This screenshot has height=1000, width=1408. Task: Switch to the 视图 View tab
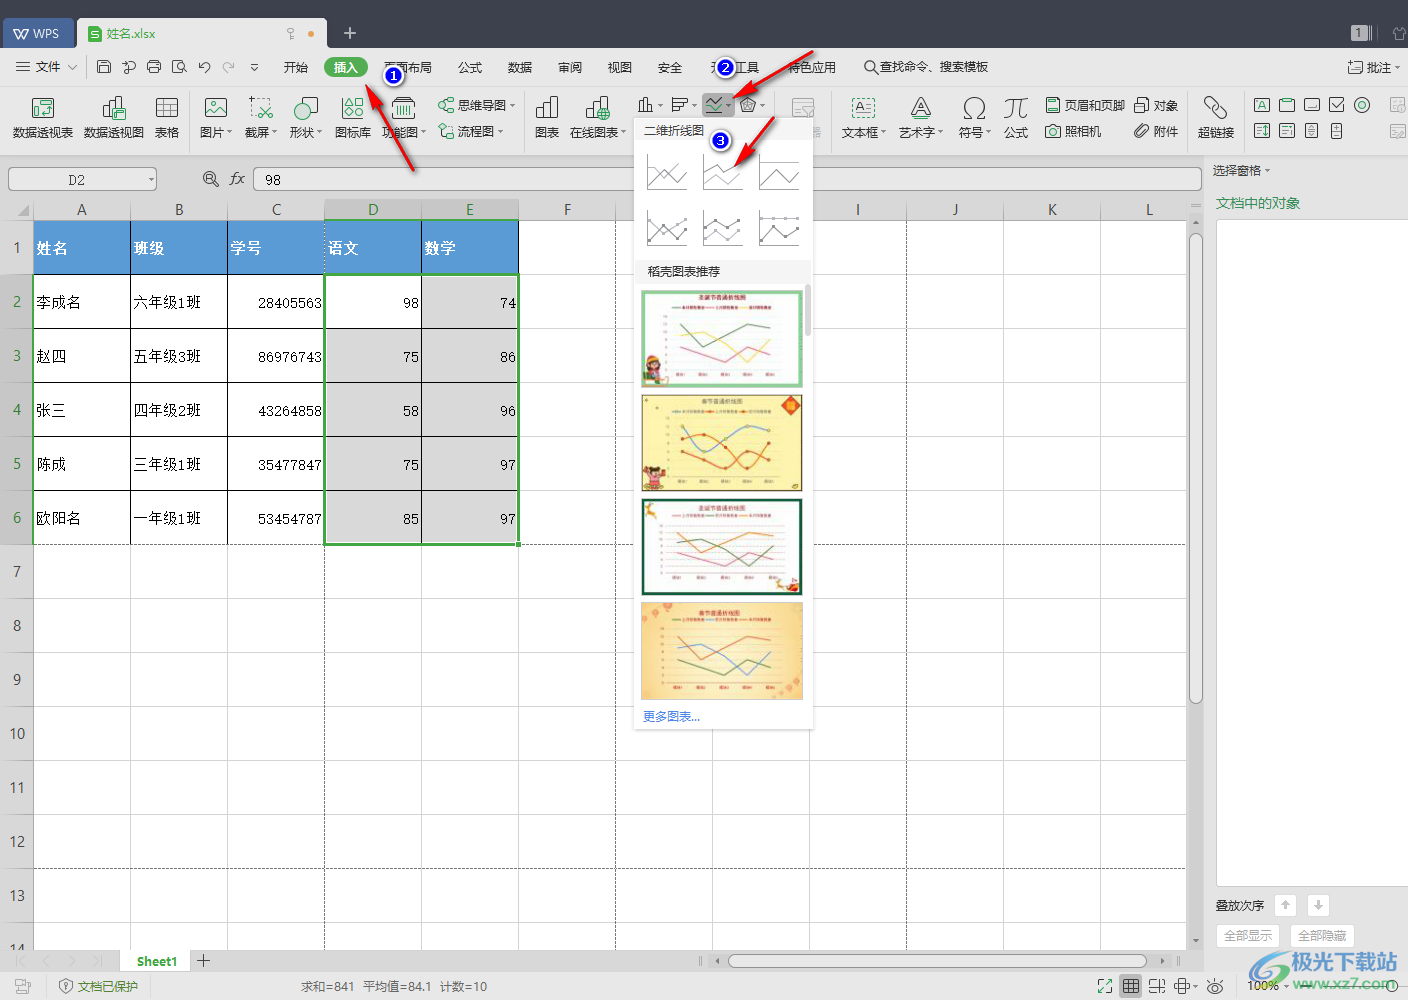tap(620, 67)
